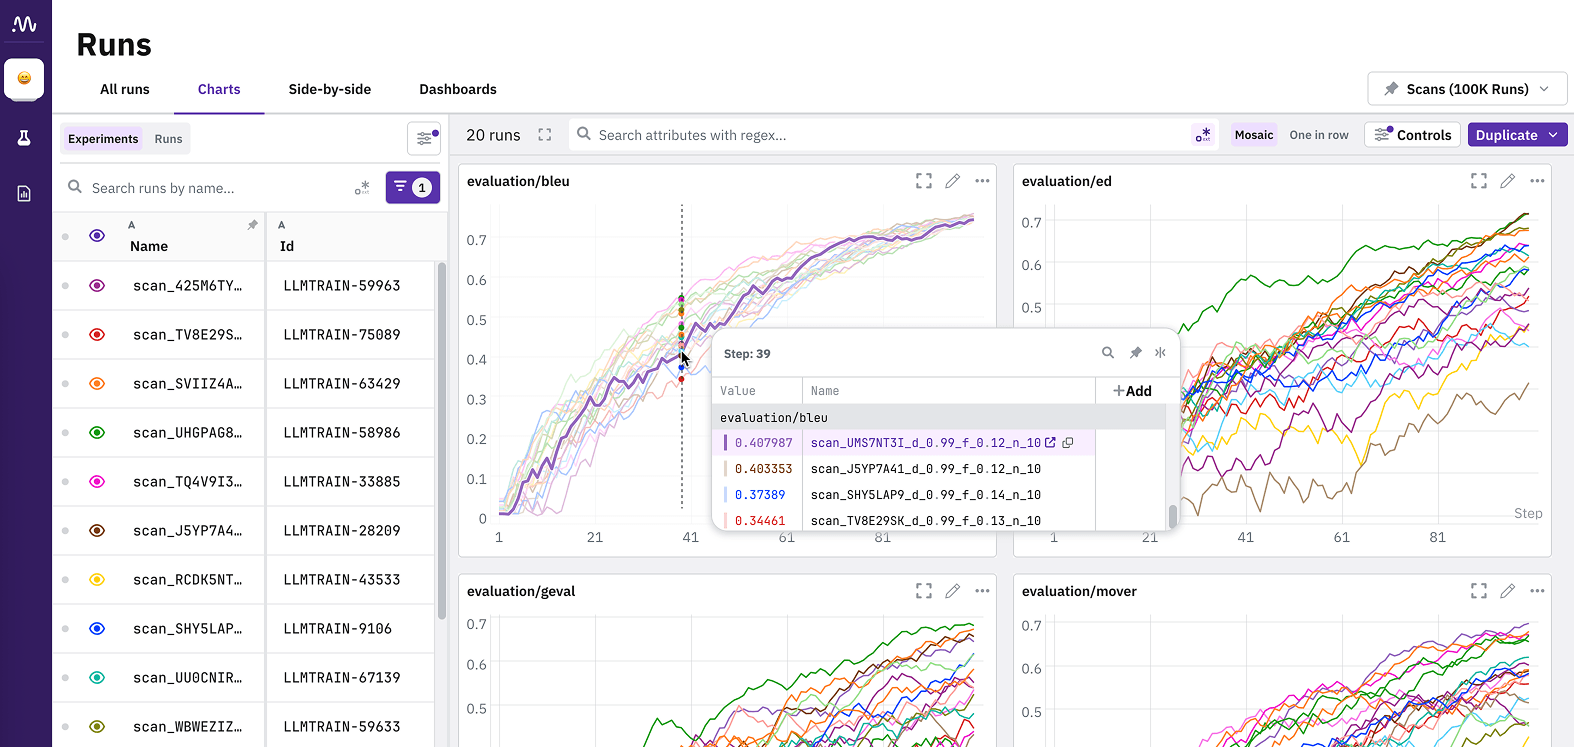Switch the layout to One in row
Image resolution: width=1574 pixels, height=747 pixels.
click(x=1319, y=135)
